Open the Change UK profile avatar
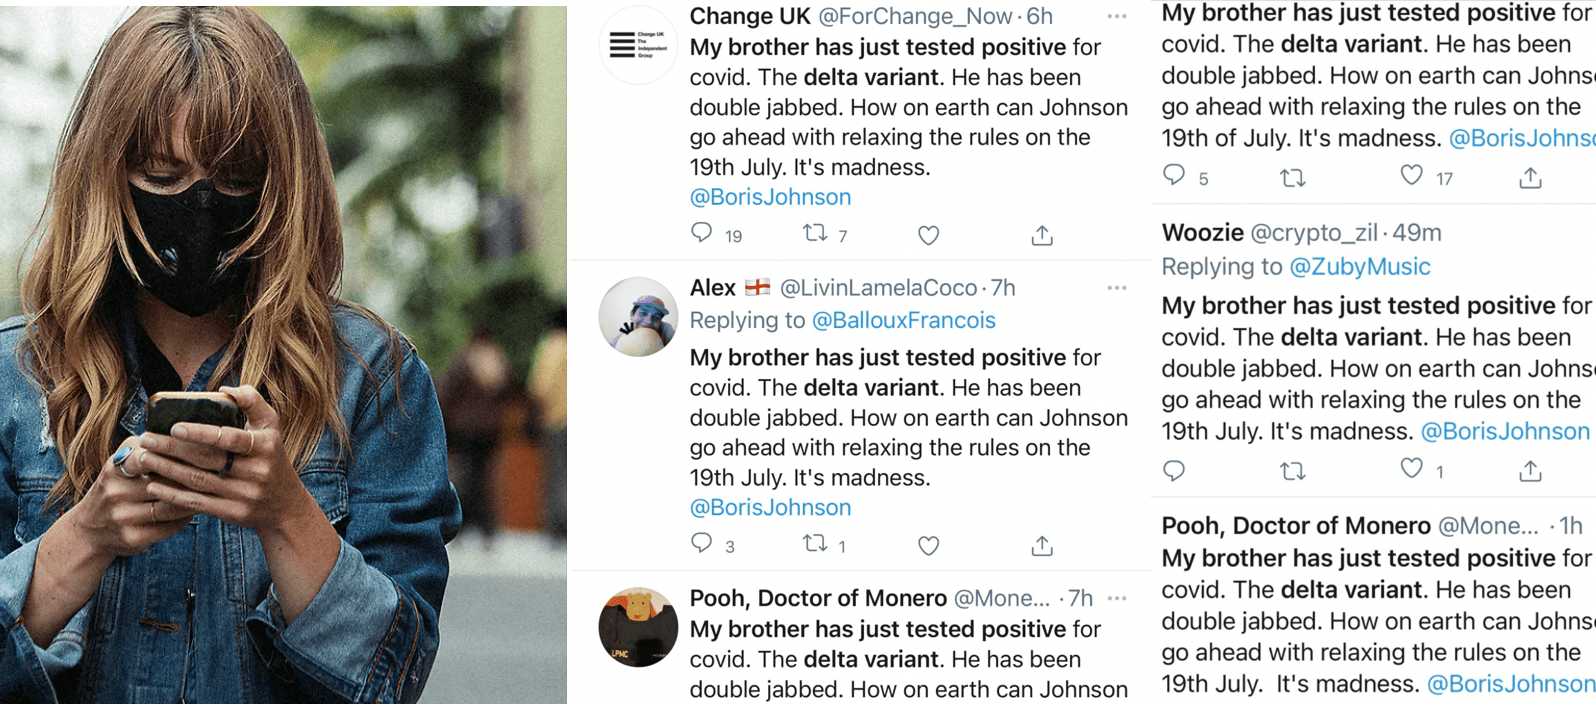Image resolution: width=1596 pixels, height=704 pixels. [x=637, y=45]
